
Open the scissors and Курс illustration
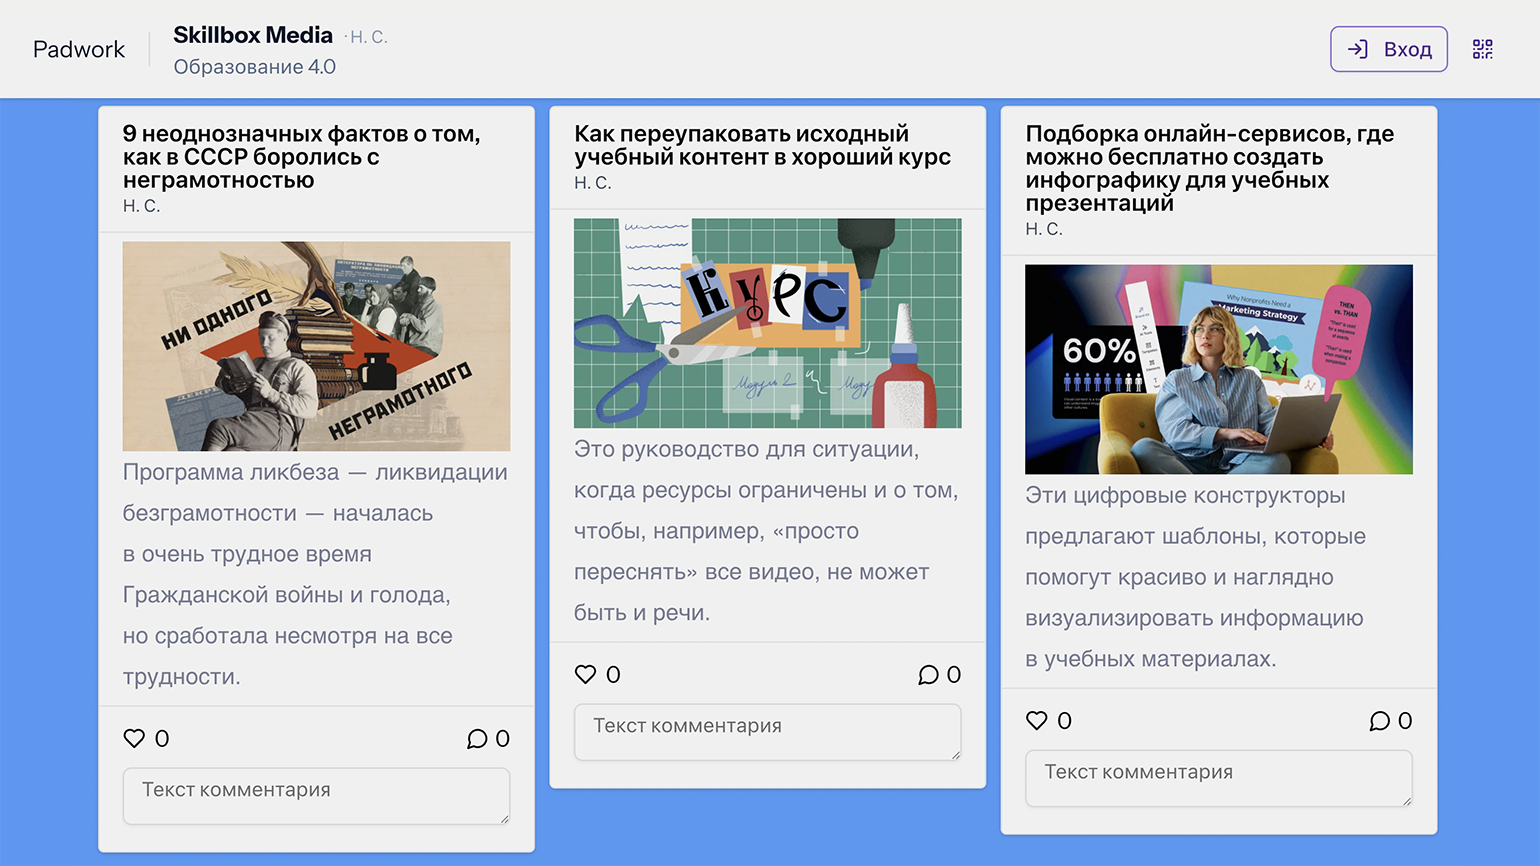[767, 323]
